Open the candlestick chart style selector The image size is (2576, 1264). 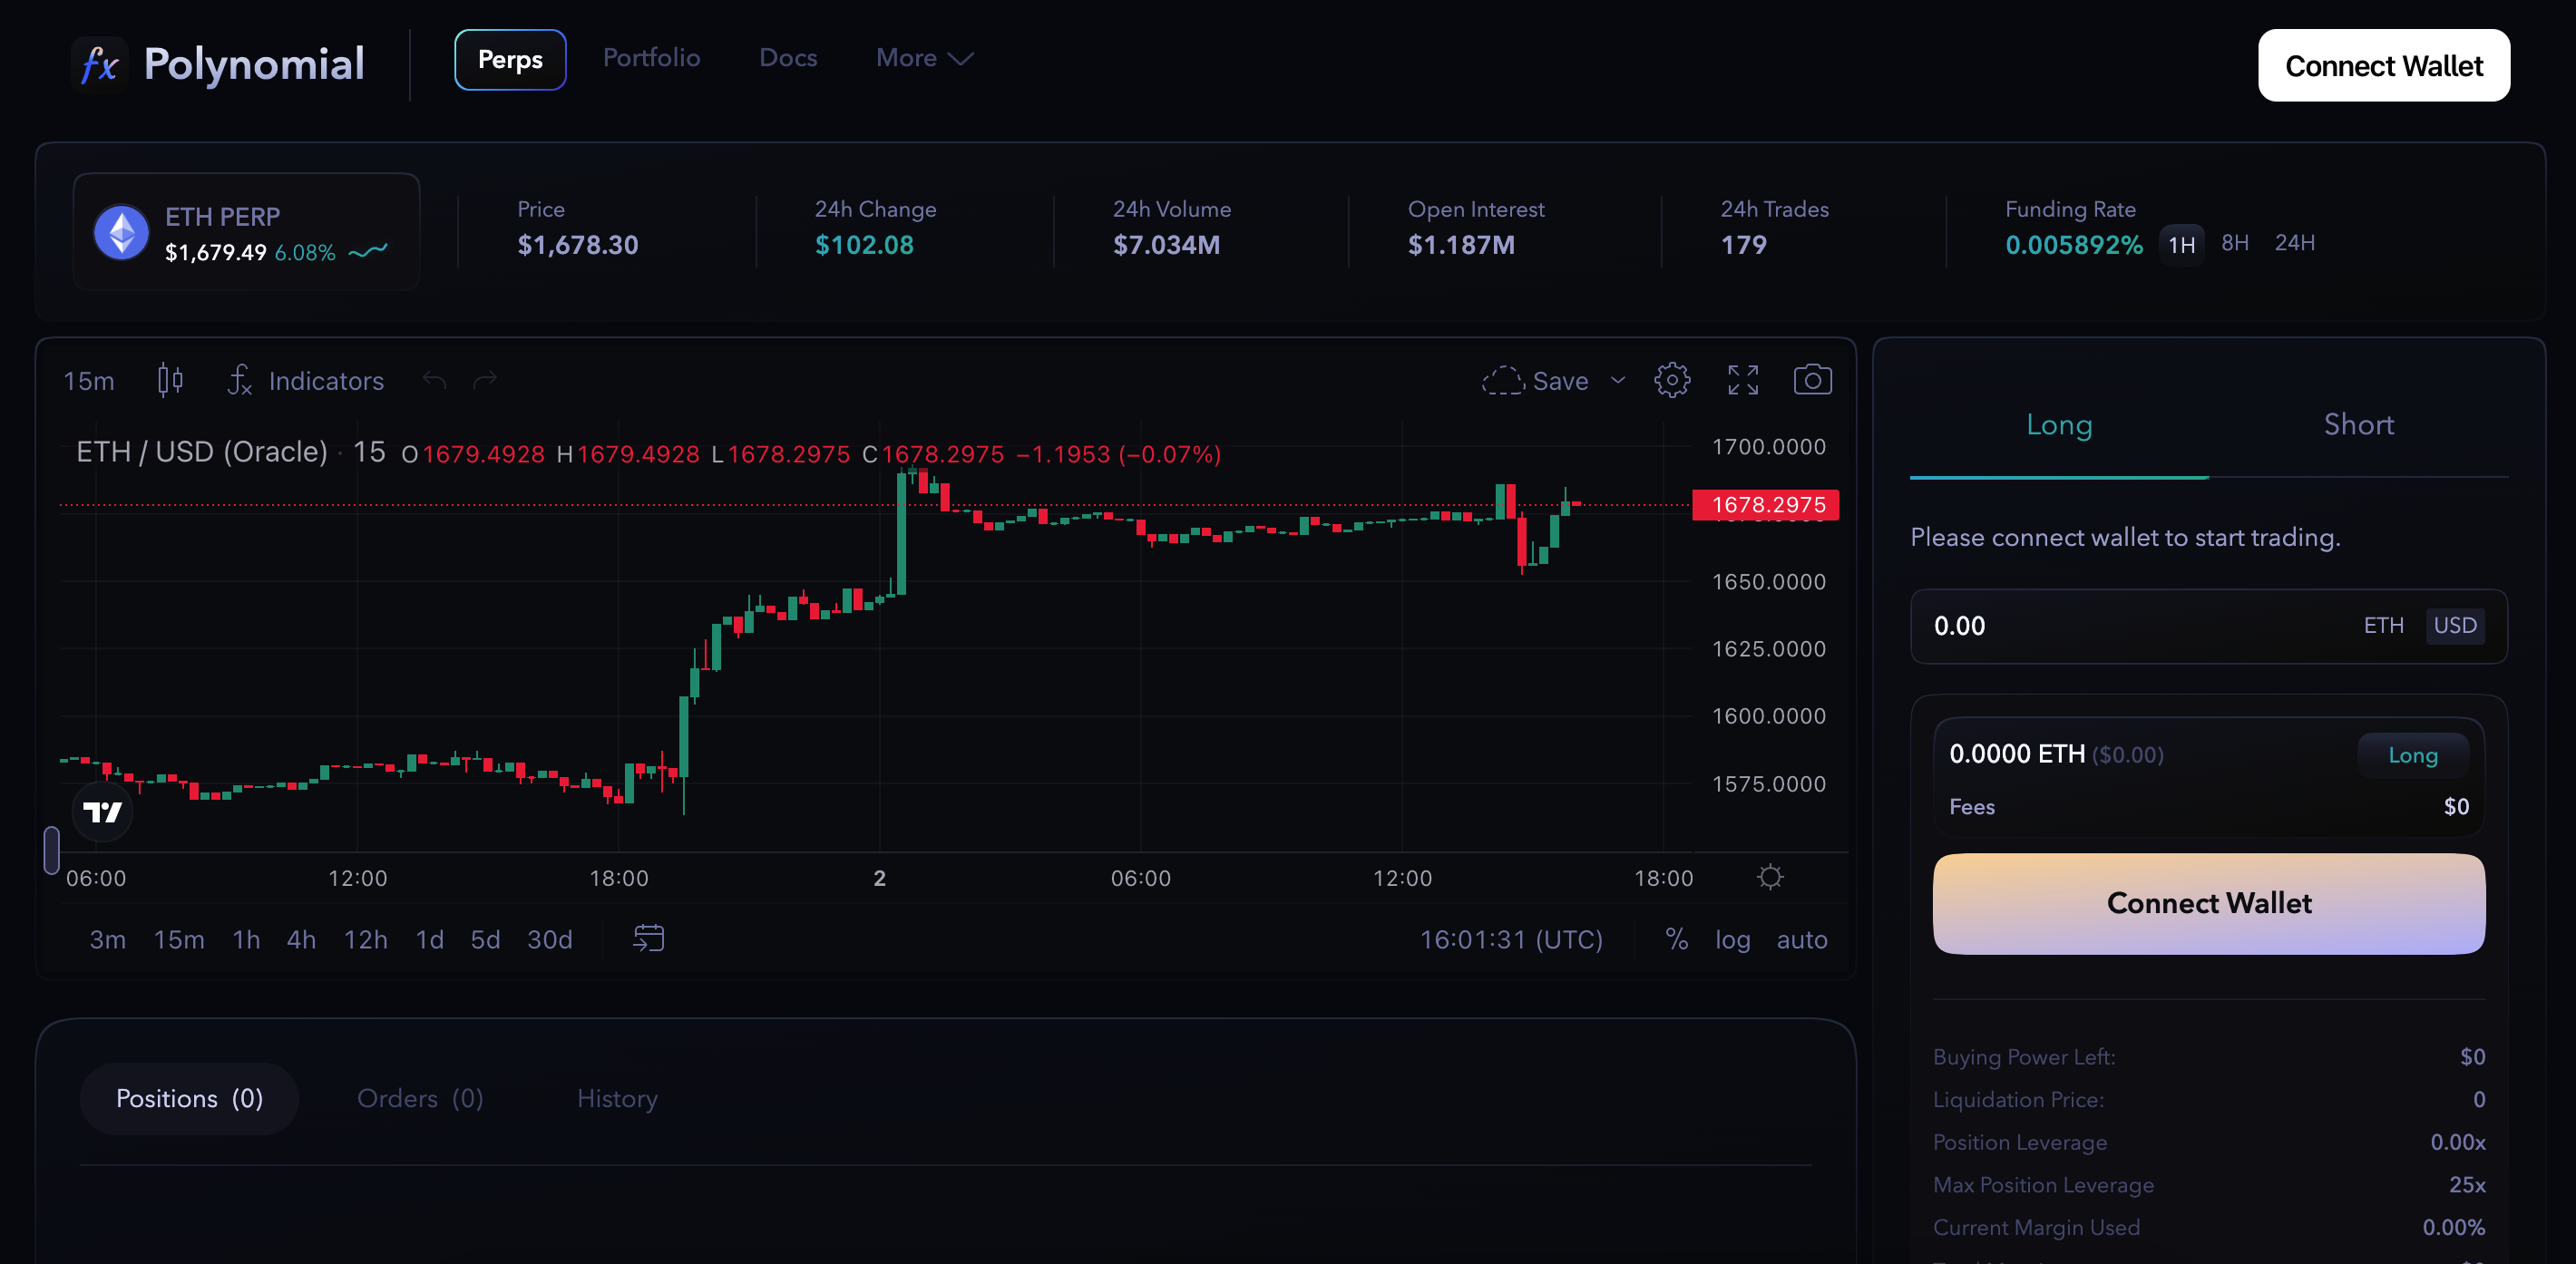click(170, 380)
